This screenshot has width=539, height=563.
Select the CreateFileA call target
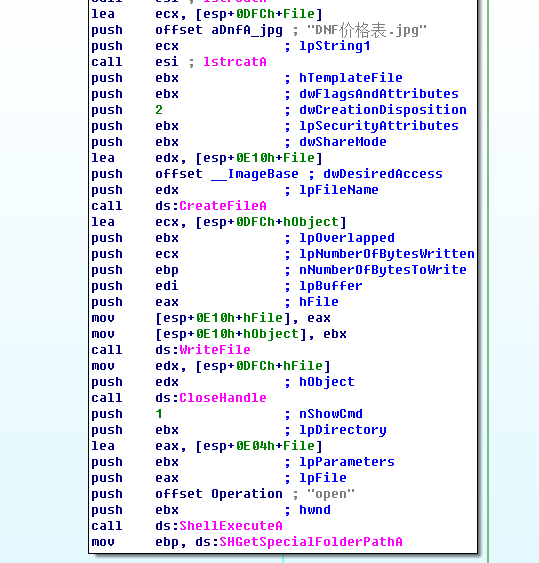(x=223, y=206)
